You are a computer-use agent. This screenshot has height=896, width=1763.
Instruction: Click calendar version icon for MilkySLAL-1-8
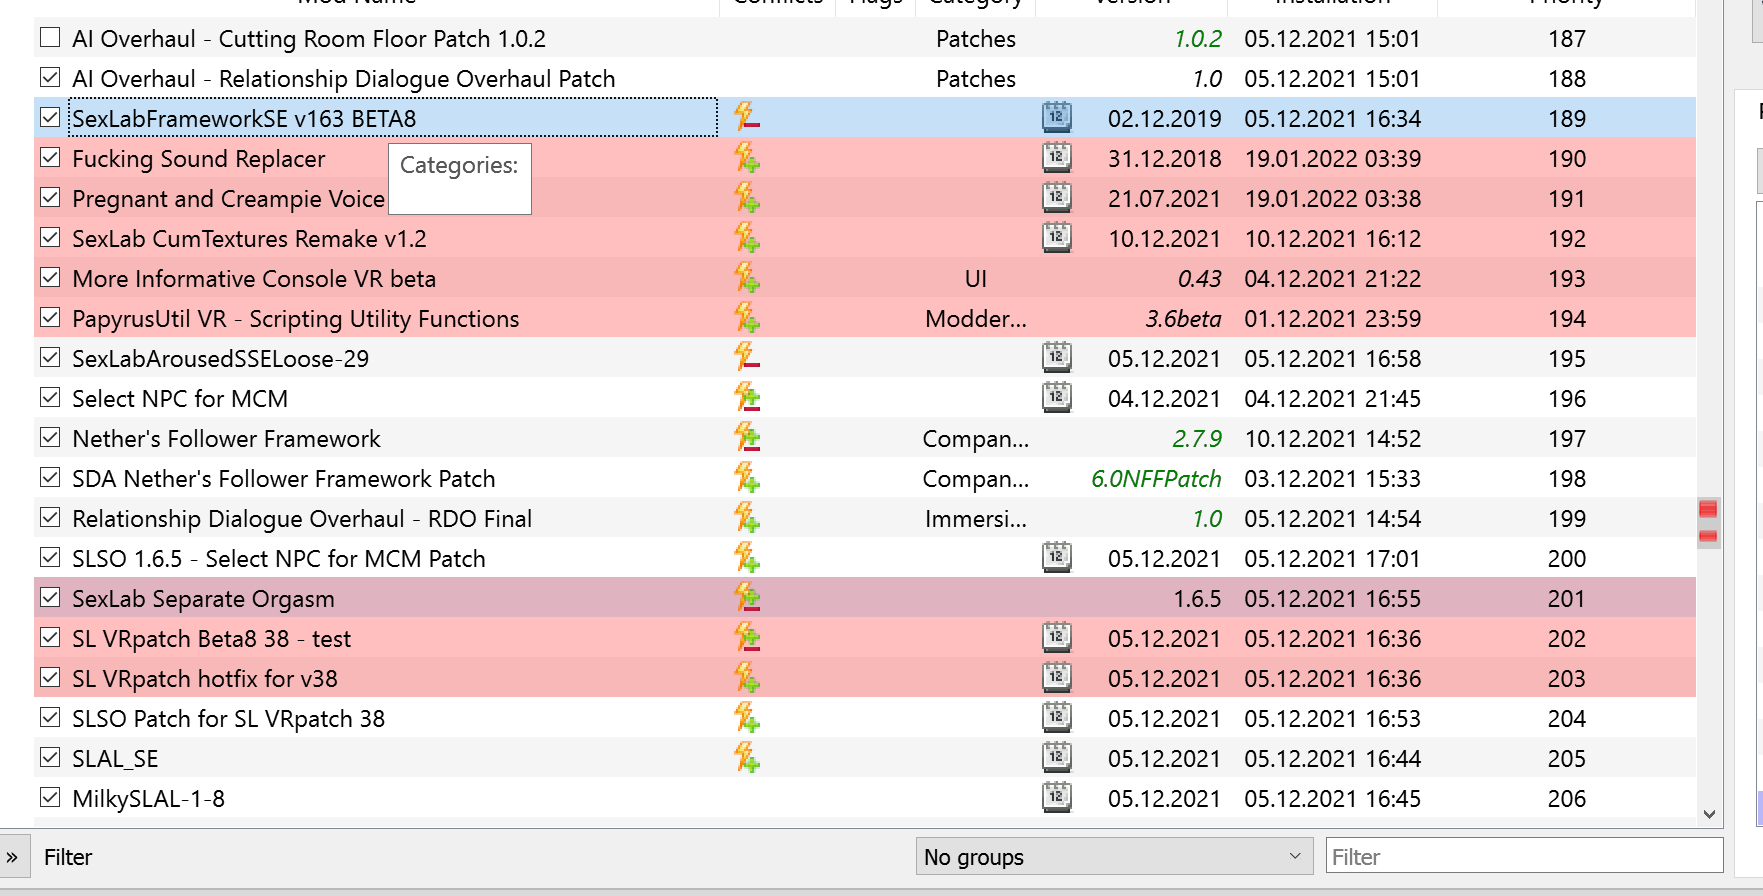1056,797
